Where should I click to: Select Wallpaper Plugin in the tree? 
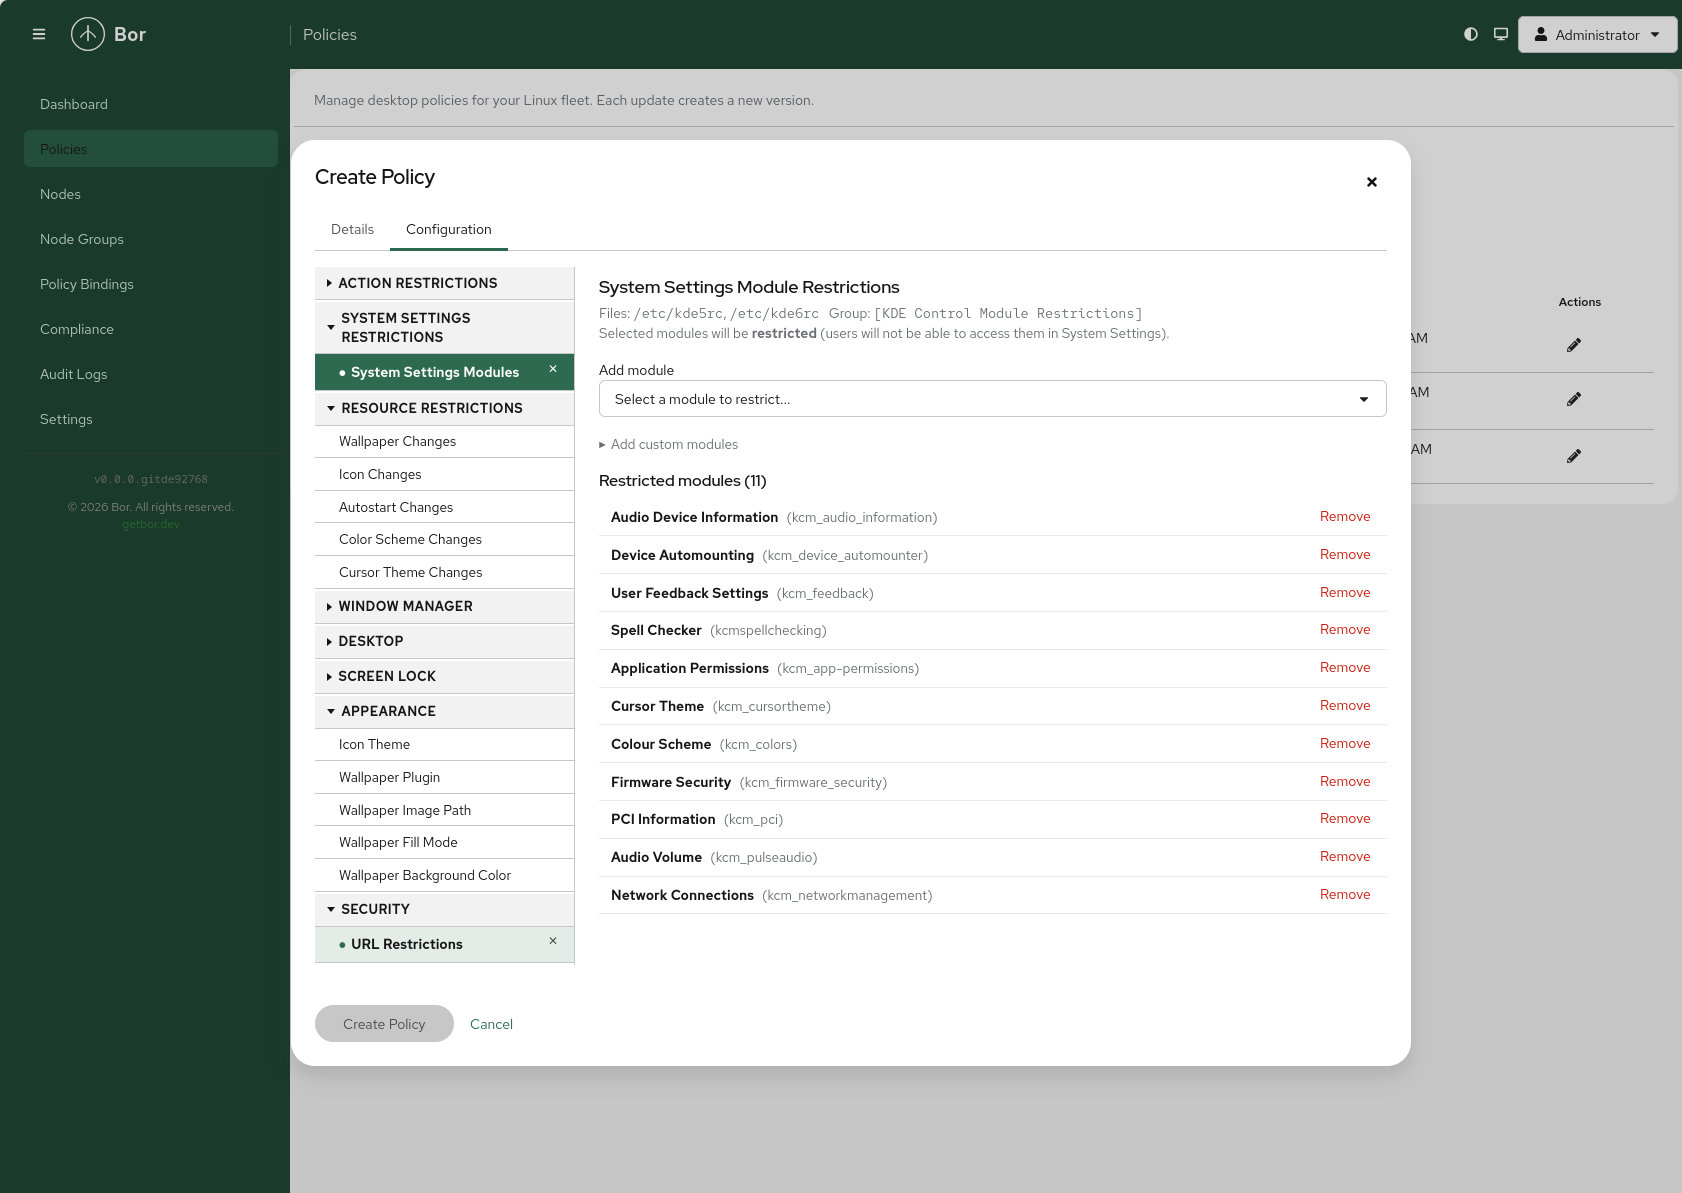point(444,777)
